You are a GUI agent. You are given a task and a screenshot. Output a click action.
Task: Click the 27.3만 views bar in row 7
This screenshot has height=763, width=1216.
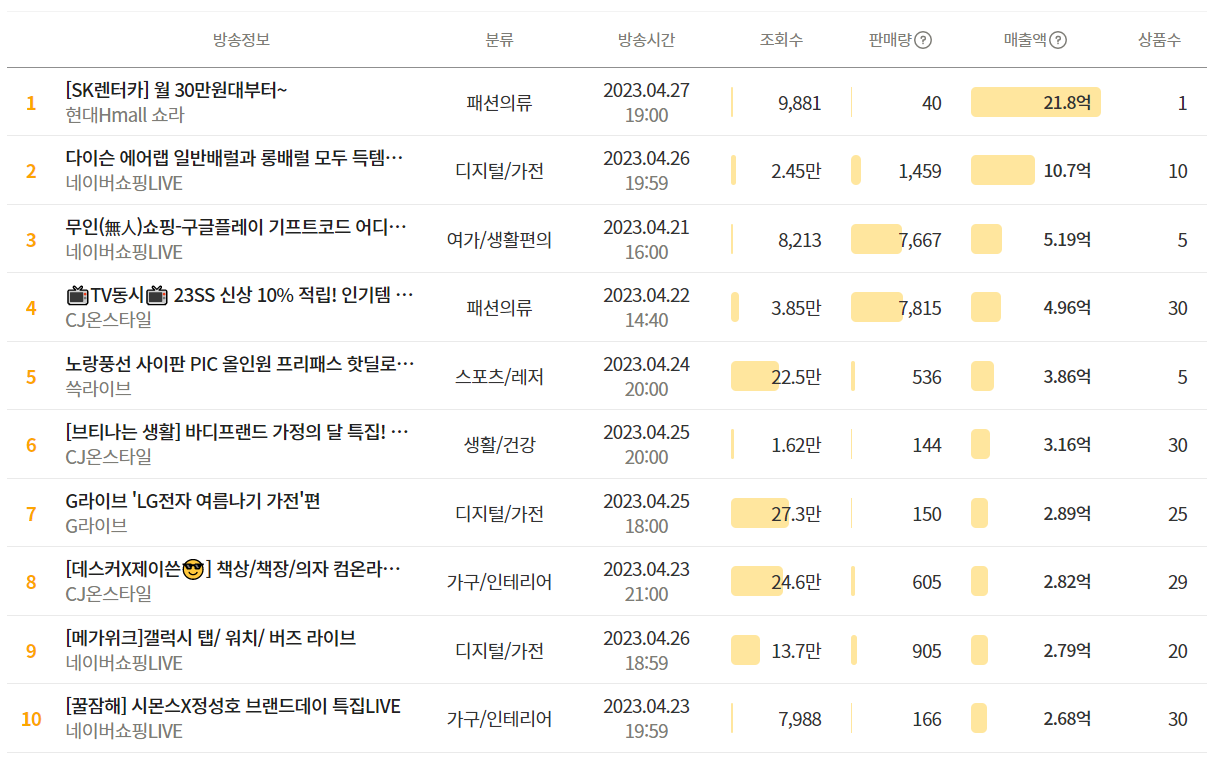pos(760,513)
